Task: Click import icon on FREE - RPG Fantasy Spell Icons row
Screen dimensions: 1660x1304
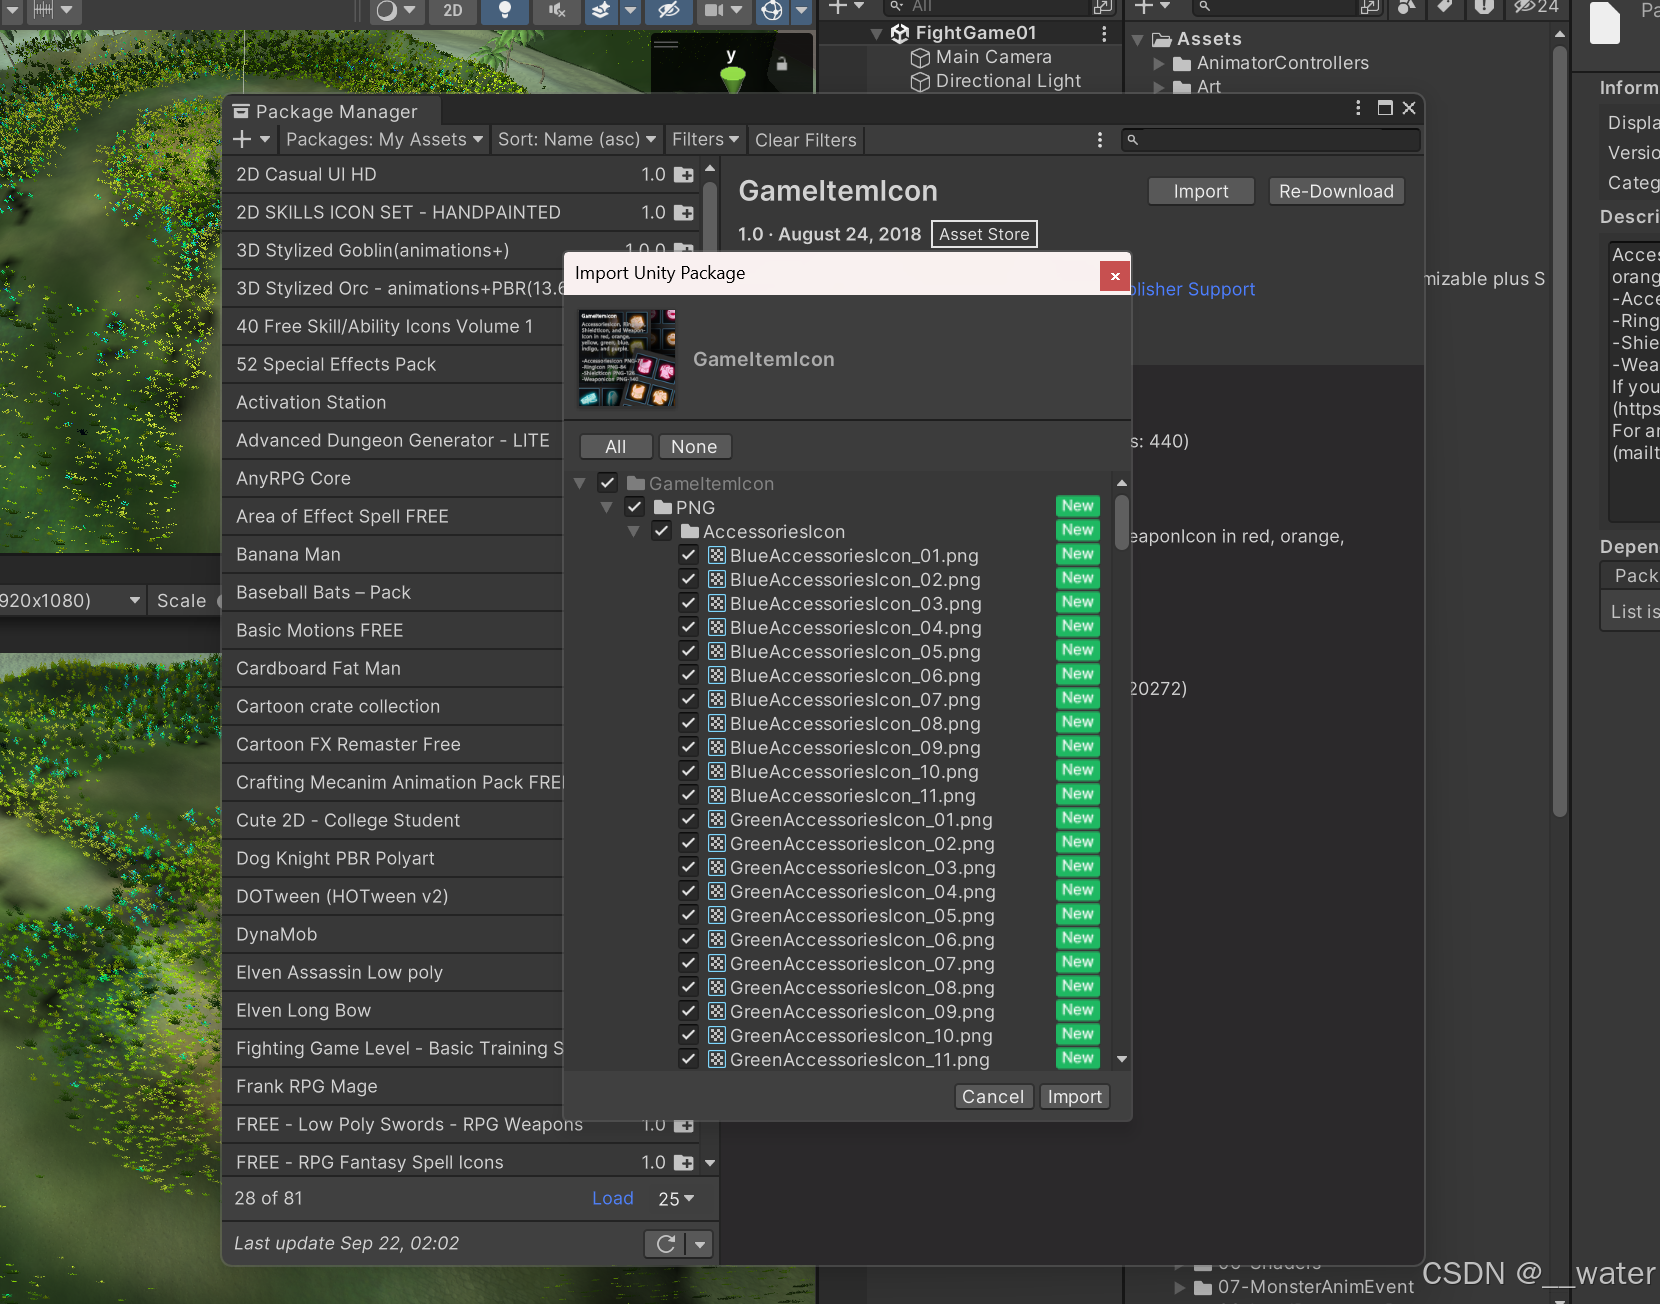Action: coord(684,1163)
